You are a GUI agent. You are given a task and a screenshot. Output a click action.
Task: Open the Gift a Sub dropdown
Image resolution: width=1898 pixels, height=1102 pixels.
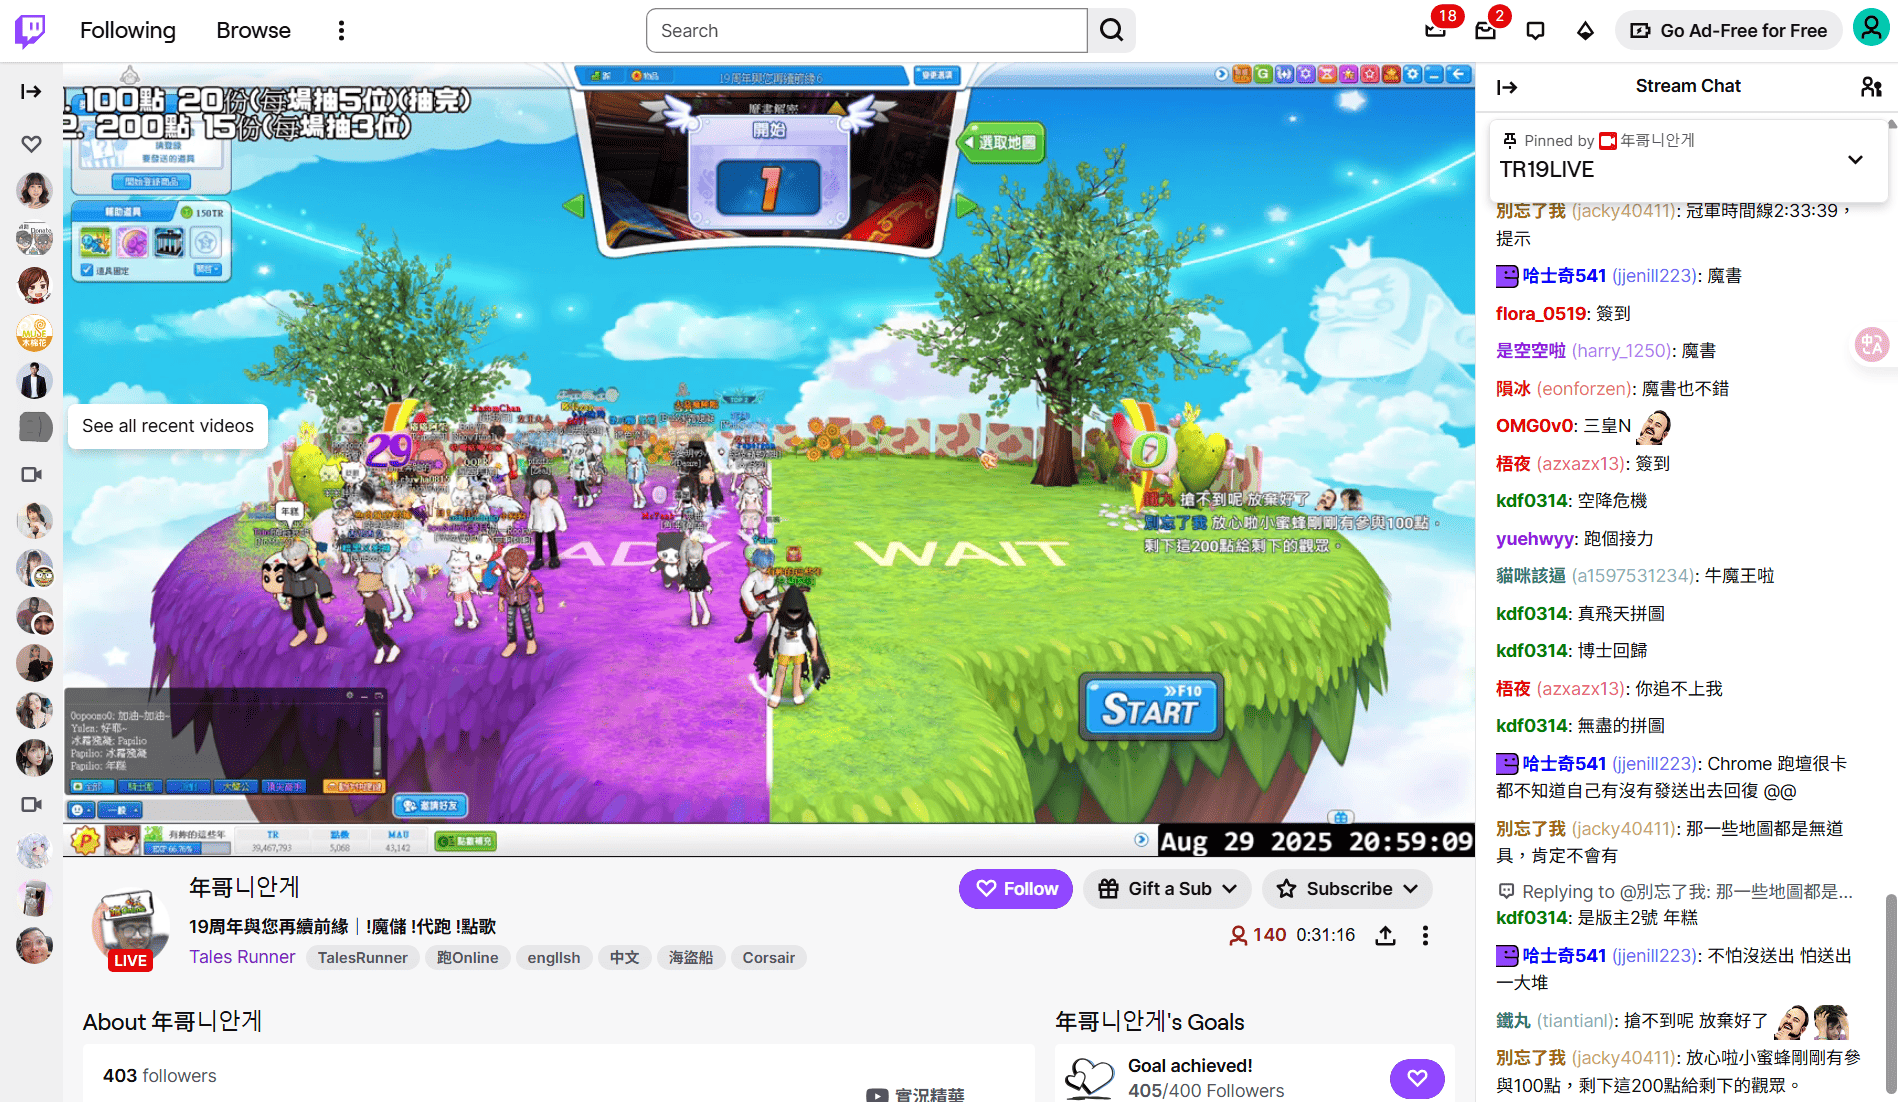1167,889
